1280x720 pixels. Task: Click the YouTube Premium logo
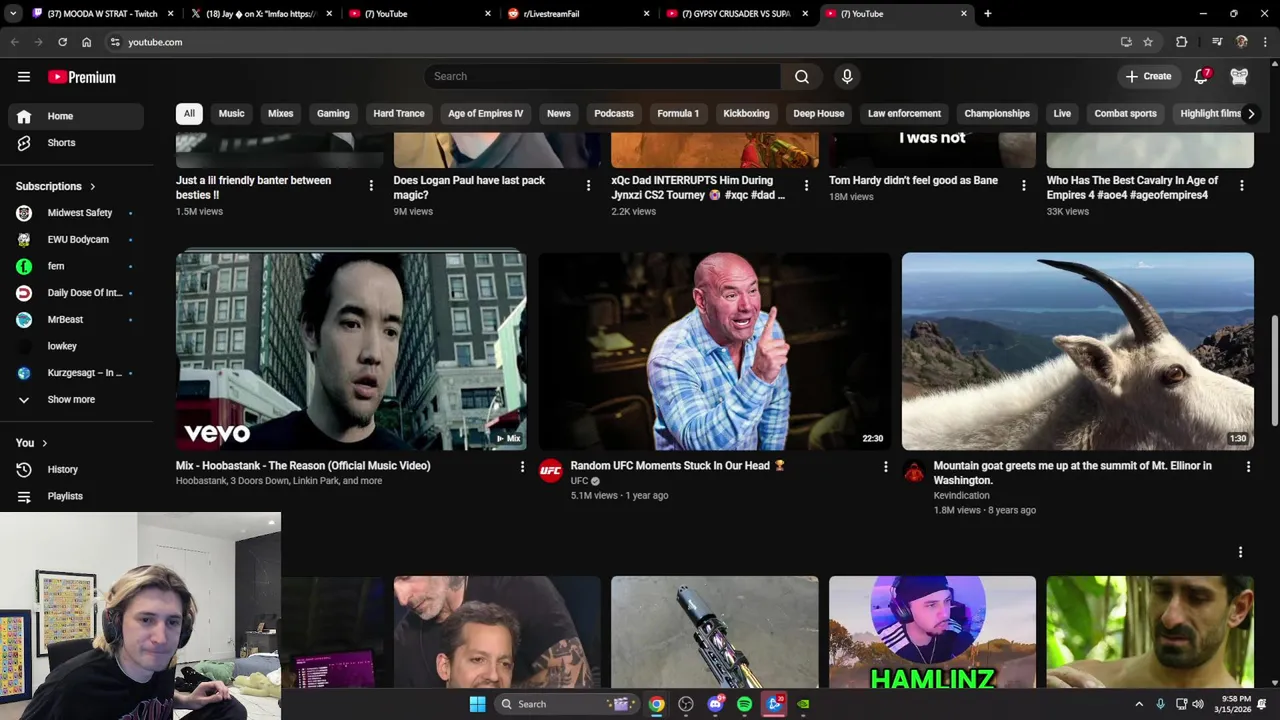(82, 77)
